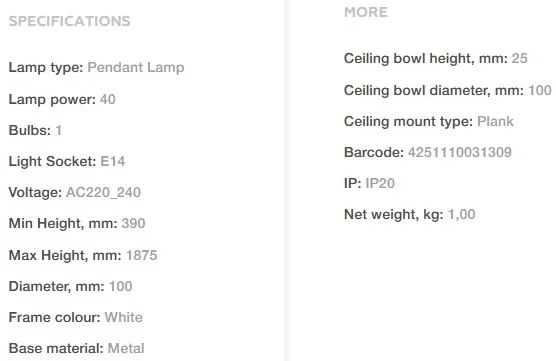Click the Net weight value 1,00
Viewport: 556px width, 361px height.
pos(461,214)
